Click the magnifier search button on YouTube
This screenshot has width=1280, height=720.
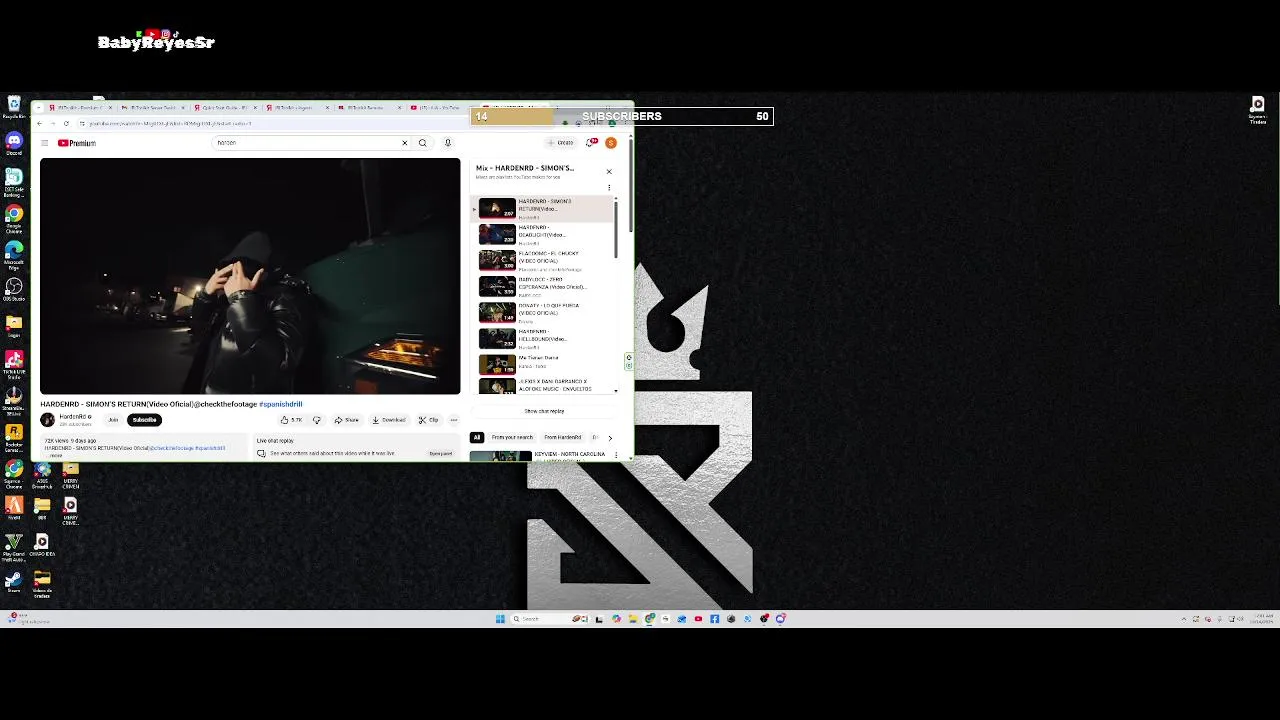423,143
